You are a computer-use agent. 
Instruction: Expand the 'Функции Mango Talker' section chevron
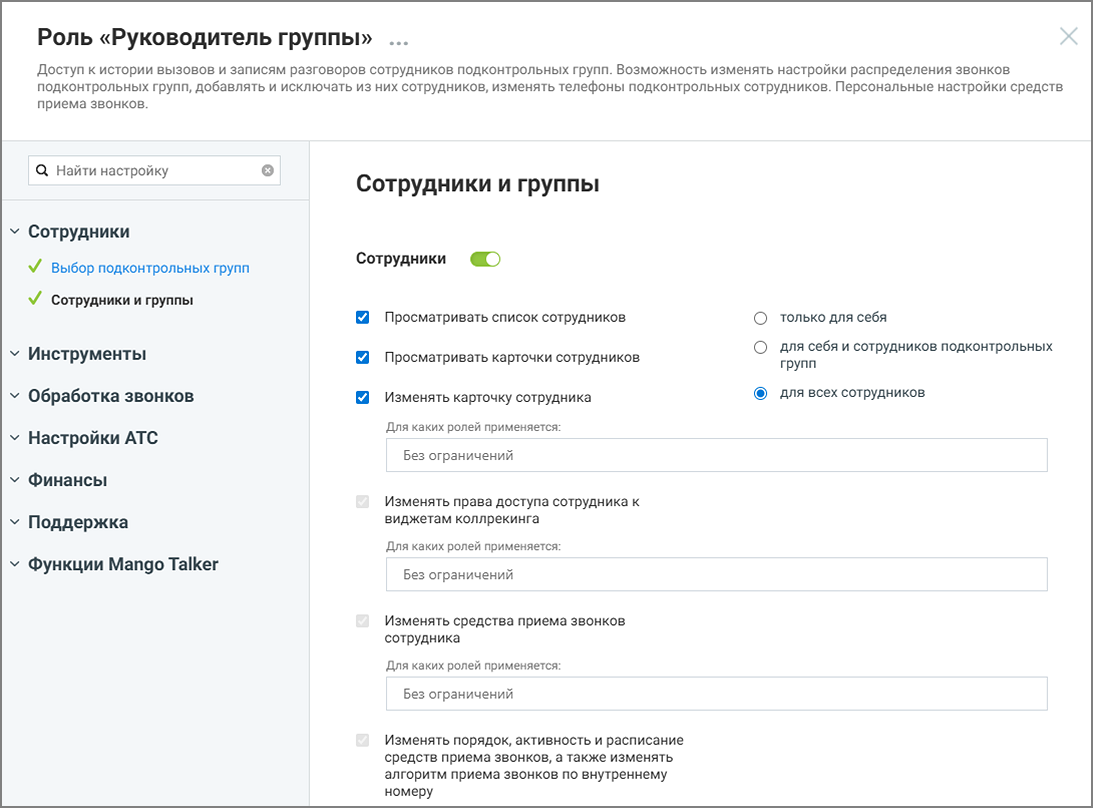15,564
